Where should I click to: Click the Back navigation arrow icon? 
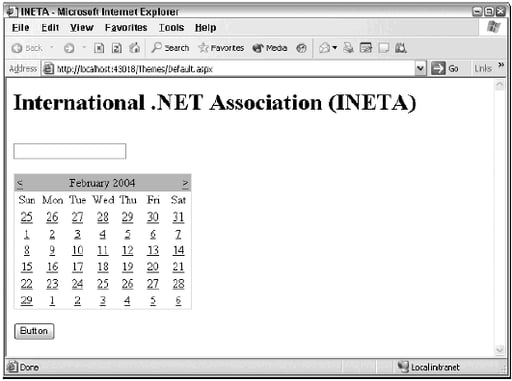coord(17,48)
